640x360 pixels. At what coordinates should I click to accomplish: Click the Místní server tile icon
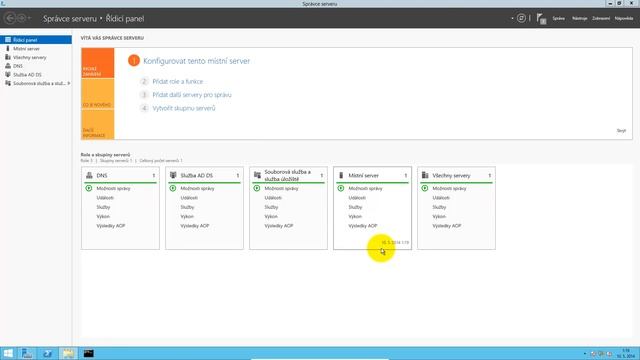(341, 175)
